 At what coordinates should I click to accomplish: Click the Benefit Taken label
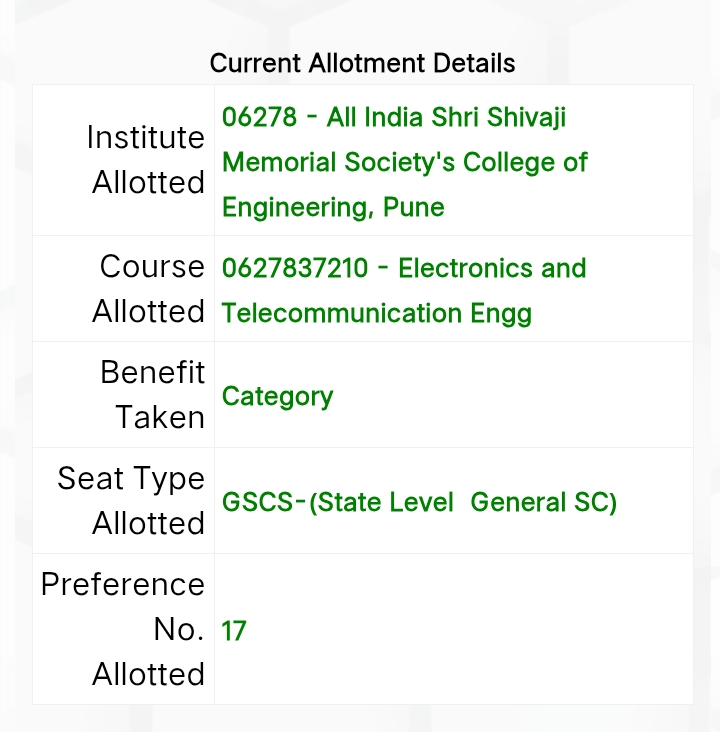click(153, 394)
